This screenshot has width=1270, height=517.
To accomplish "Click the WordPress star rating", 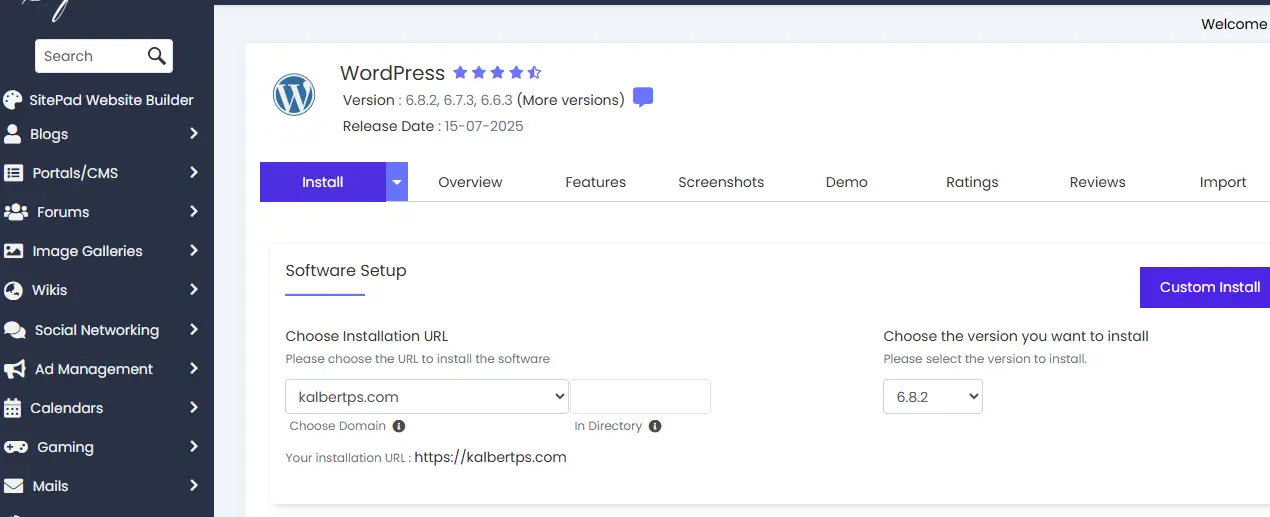I will pyautogui.click(x=497, y=73).
